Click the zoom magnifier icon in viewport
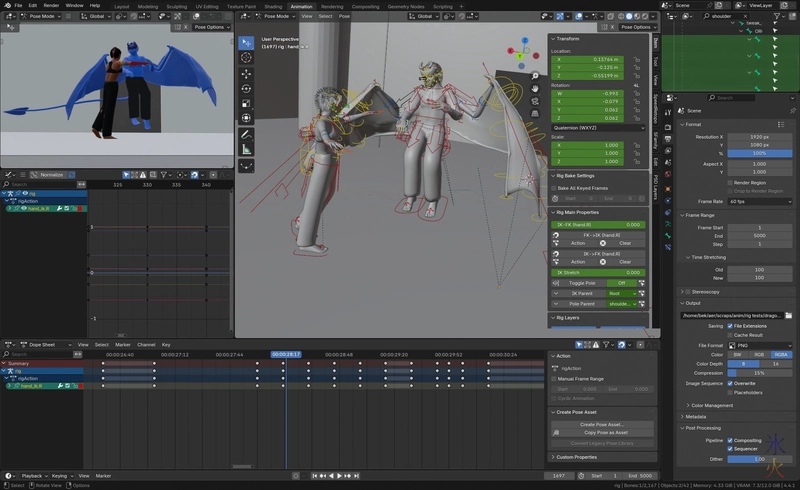800x490 pixels. [x=537, y=76]
